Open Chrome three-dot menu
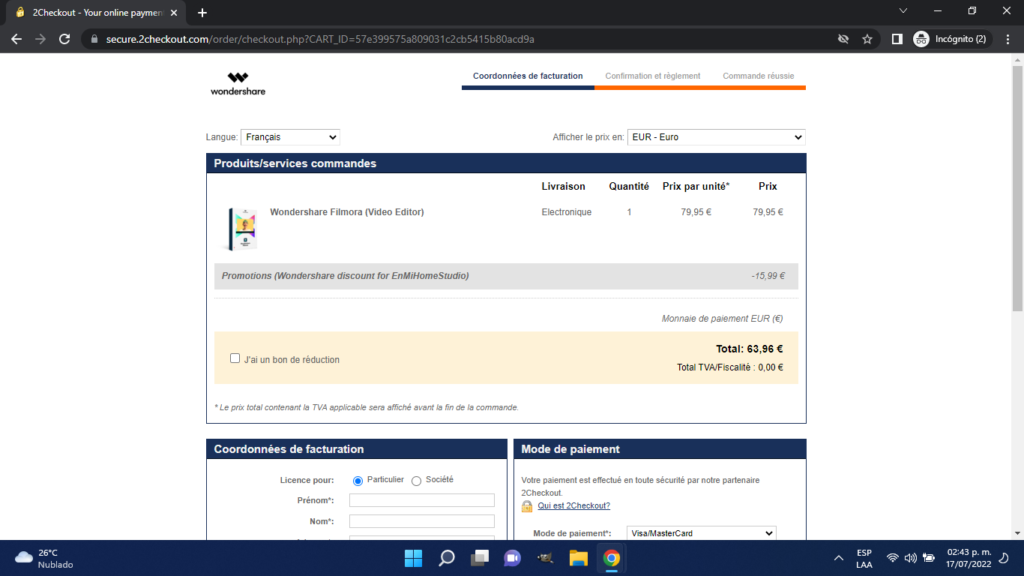Viewport: 1024px width, 576px height. 1008,39
